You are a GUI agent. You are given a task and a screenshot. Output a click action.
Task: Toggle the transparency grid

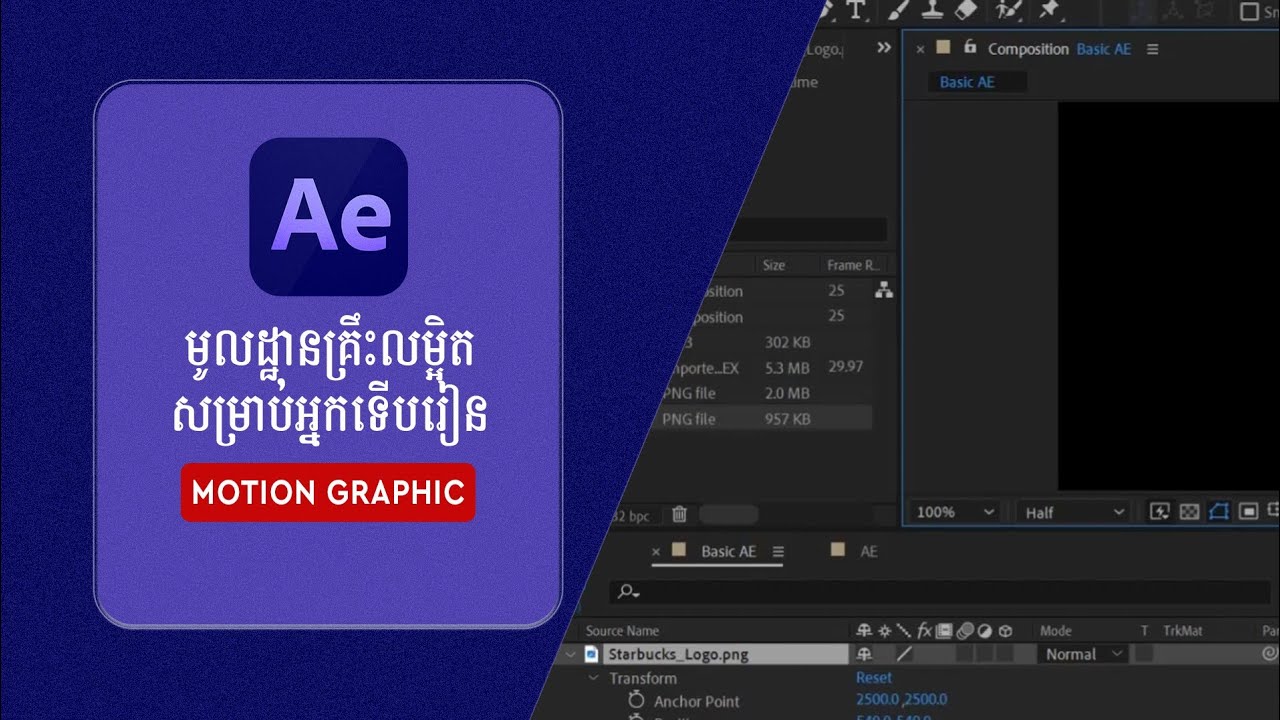[1189, 512]
